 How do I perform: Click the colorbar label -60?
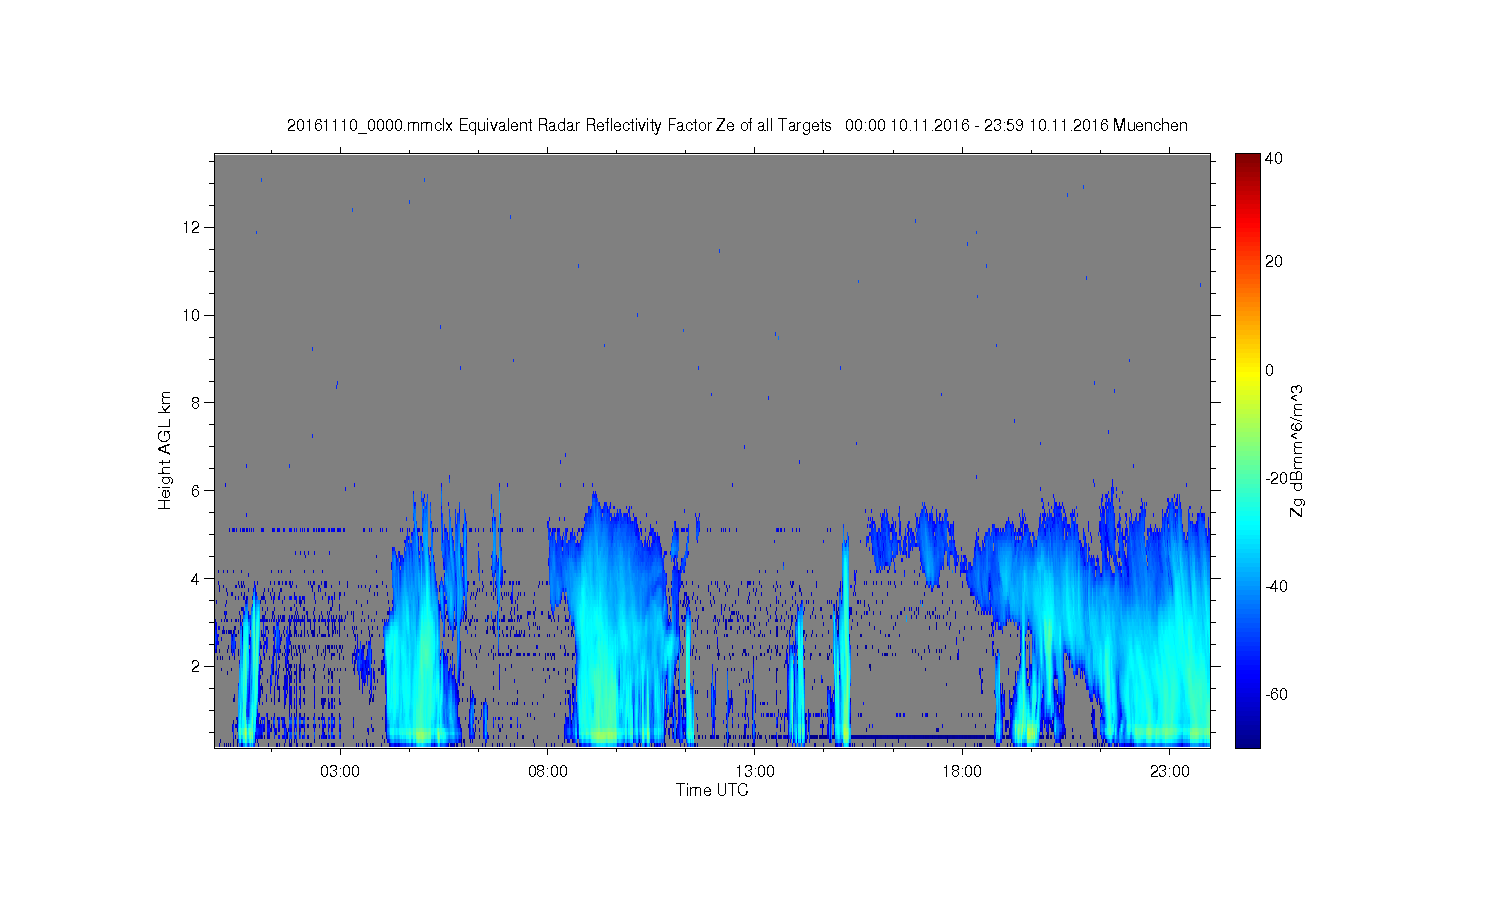[x=1276, y=694]
